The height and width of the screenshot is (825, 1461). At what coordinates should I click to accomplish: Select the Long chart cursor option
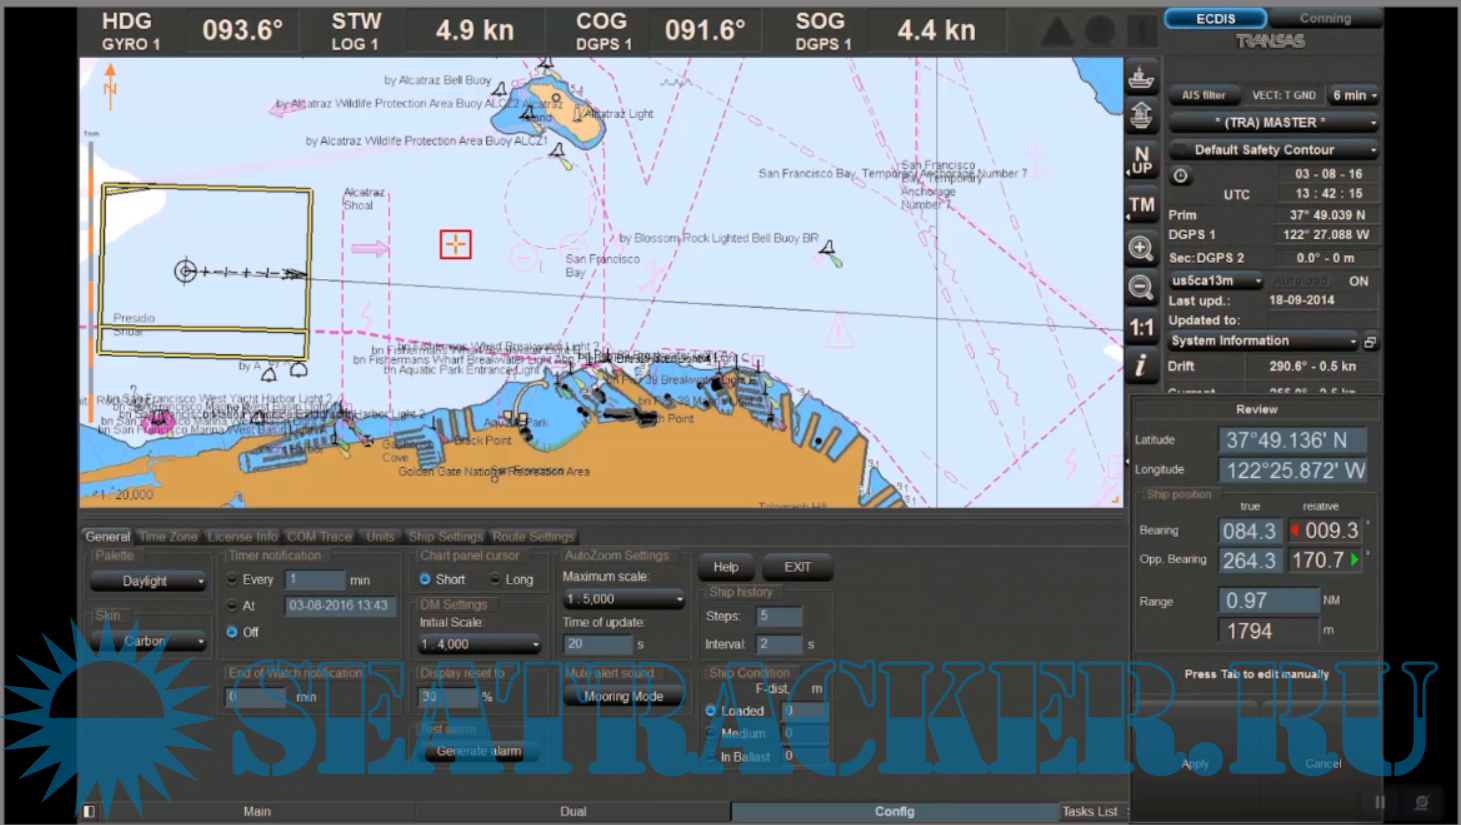point(495,579)
